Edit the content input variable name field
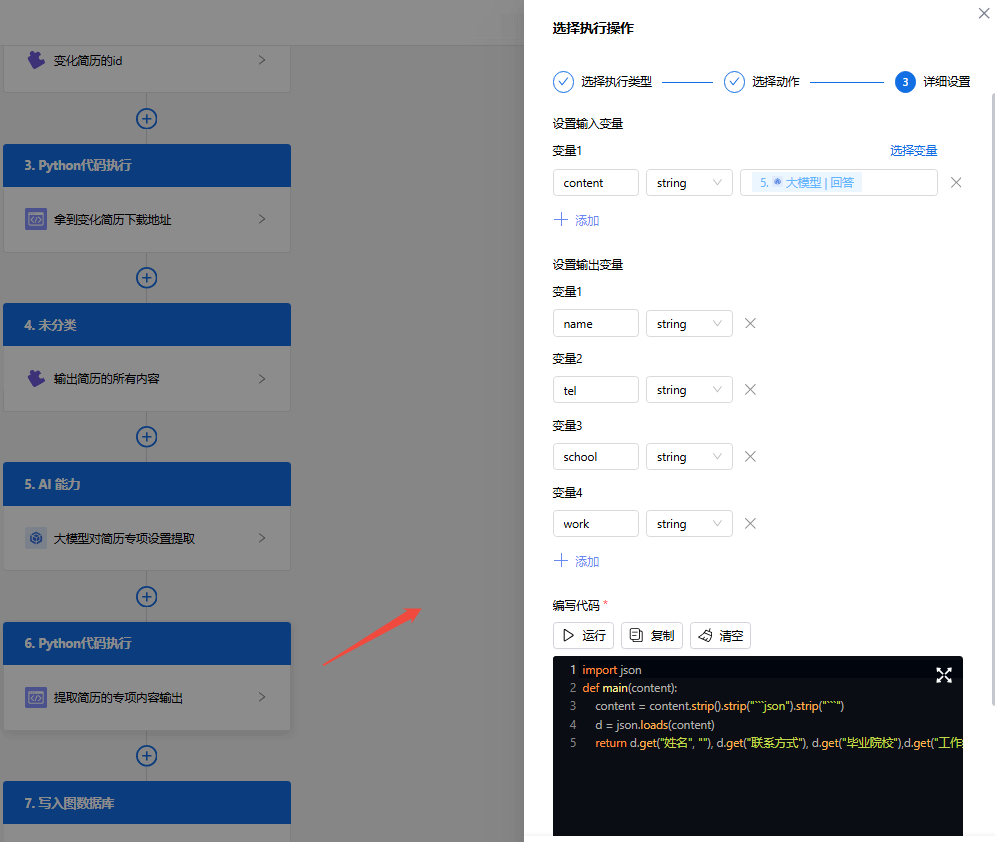 [x=595, y=183]
